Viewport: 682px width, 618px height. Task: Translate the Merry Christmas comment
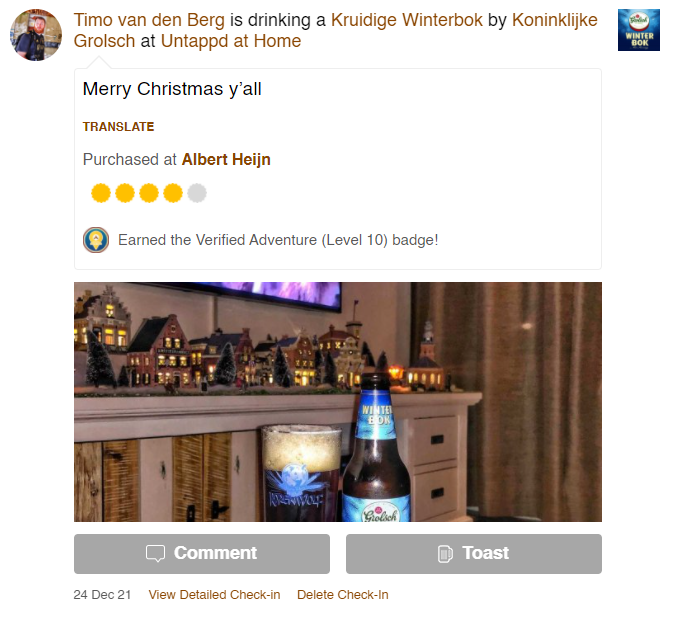click(118, 127)
